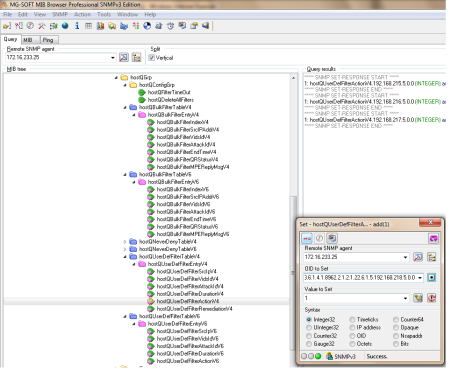Click the yellow folder with magnifier toolbar icon

112,26
